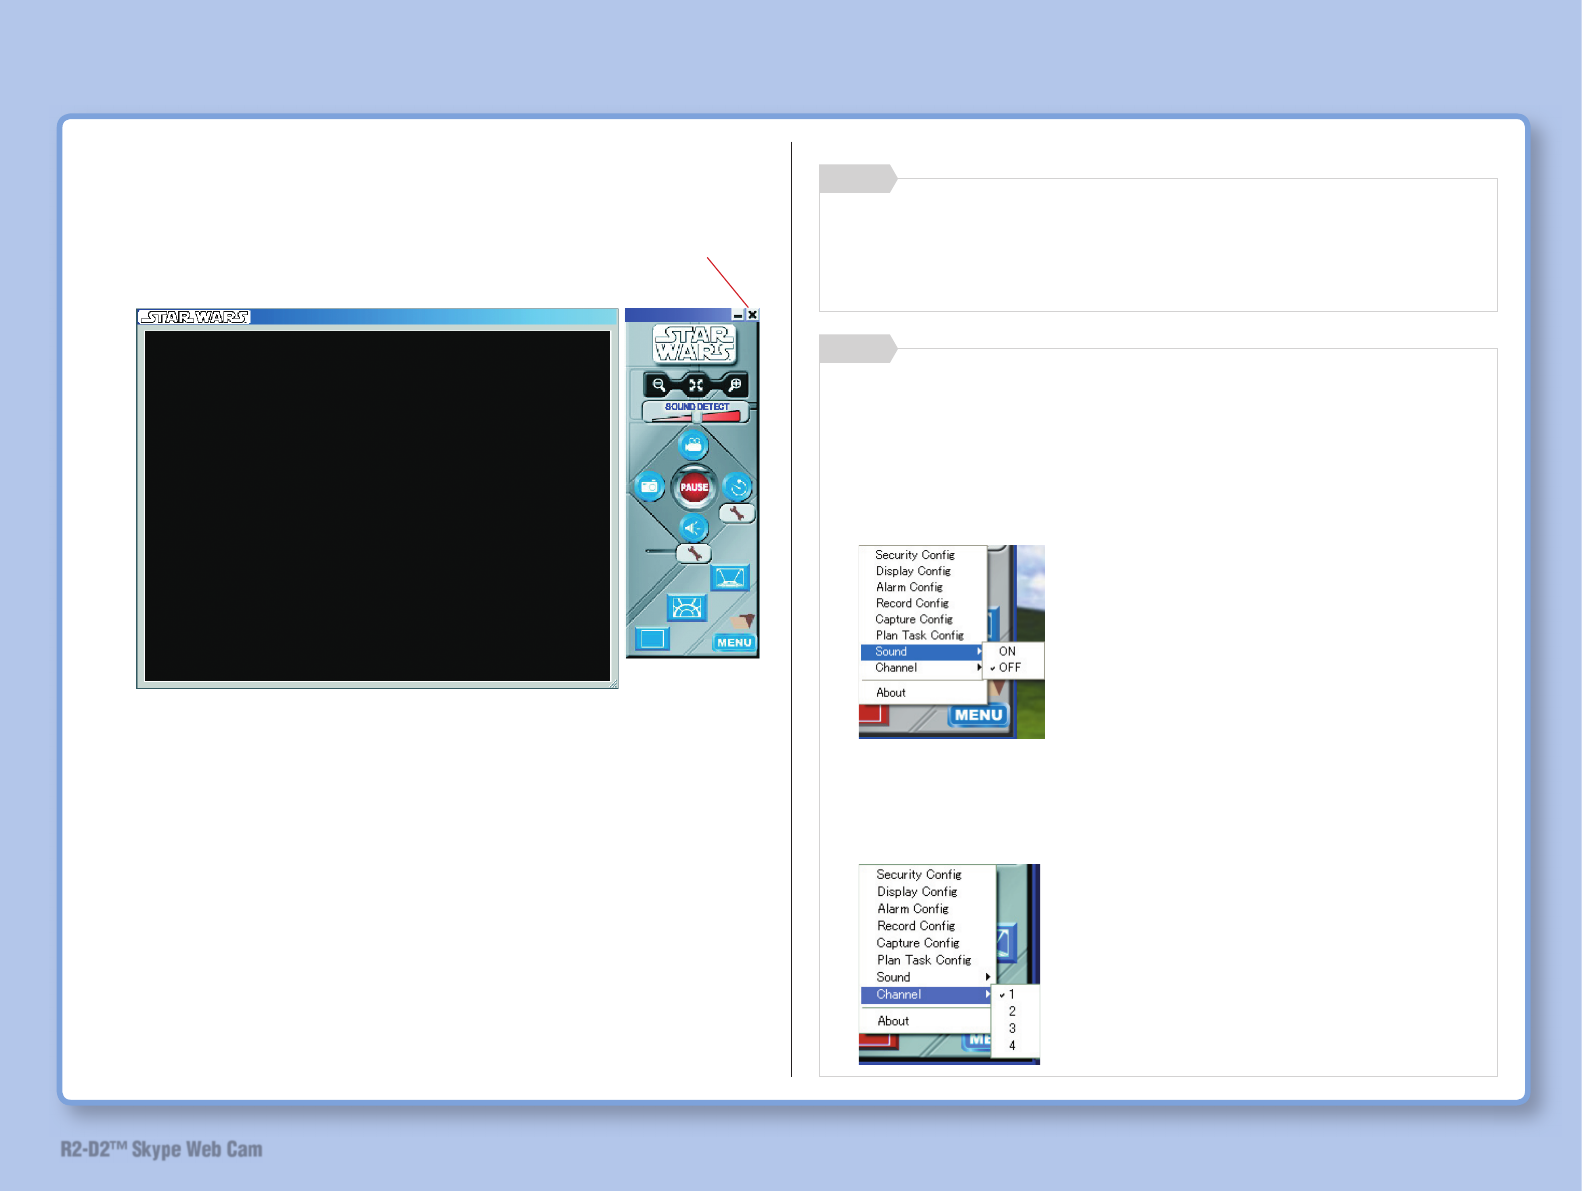Click the red PAUSE button
This screenshot has width=1582, height=1191.
[694, 487]
